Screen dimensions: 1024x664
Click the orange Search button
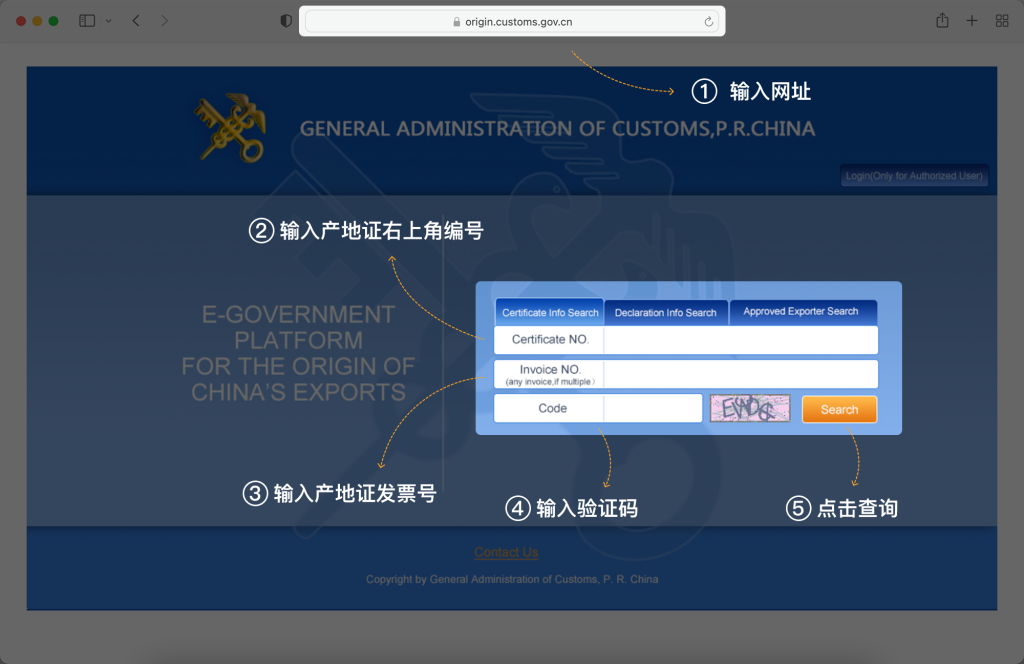pyautogui.click(x=839, y=409)
